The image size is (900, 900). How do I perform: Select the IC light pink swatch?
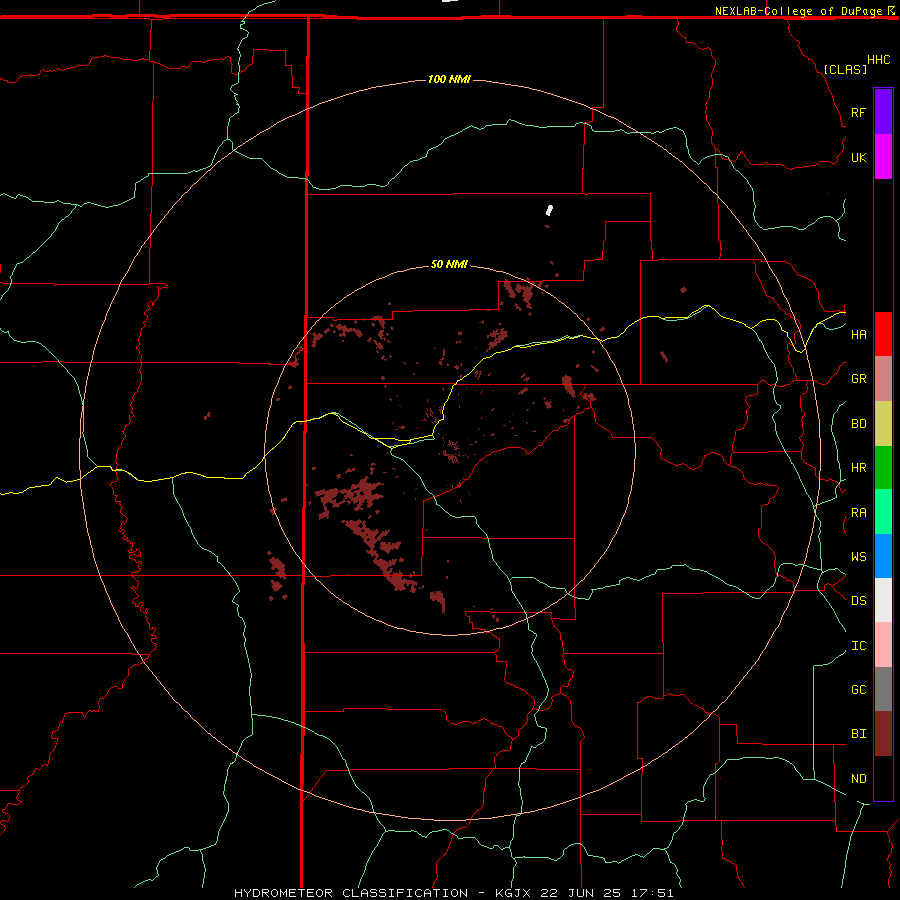click(883, 645)
